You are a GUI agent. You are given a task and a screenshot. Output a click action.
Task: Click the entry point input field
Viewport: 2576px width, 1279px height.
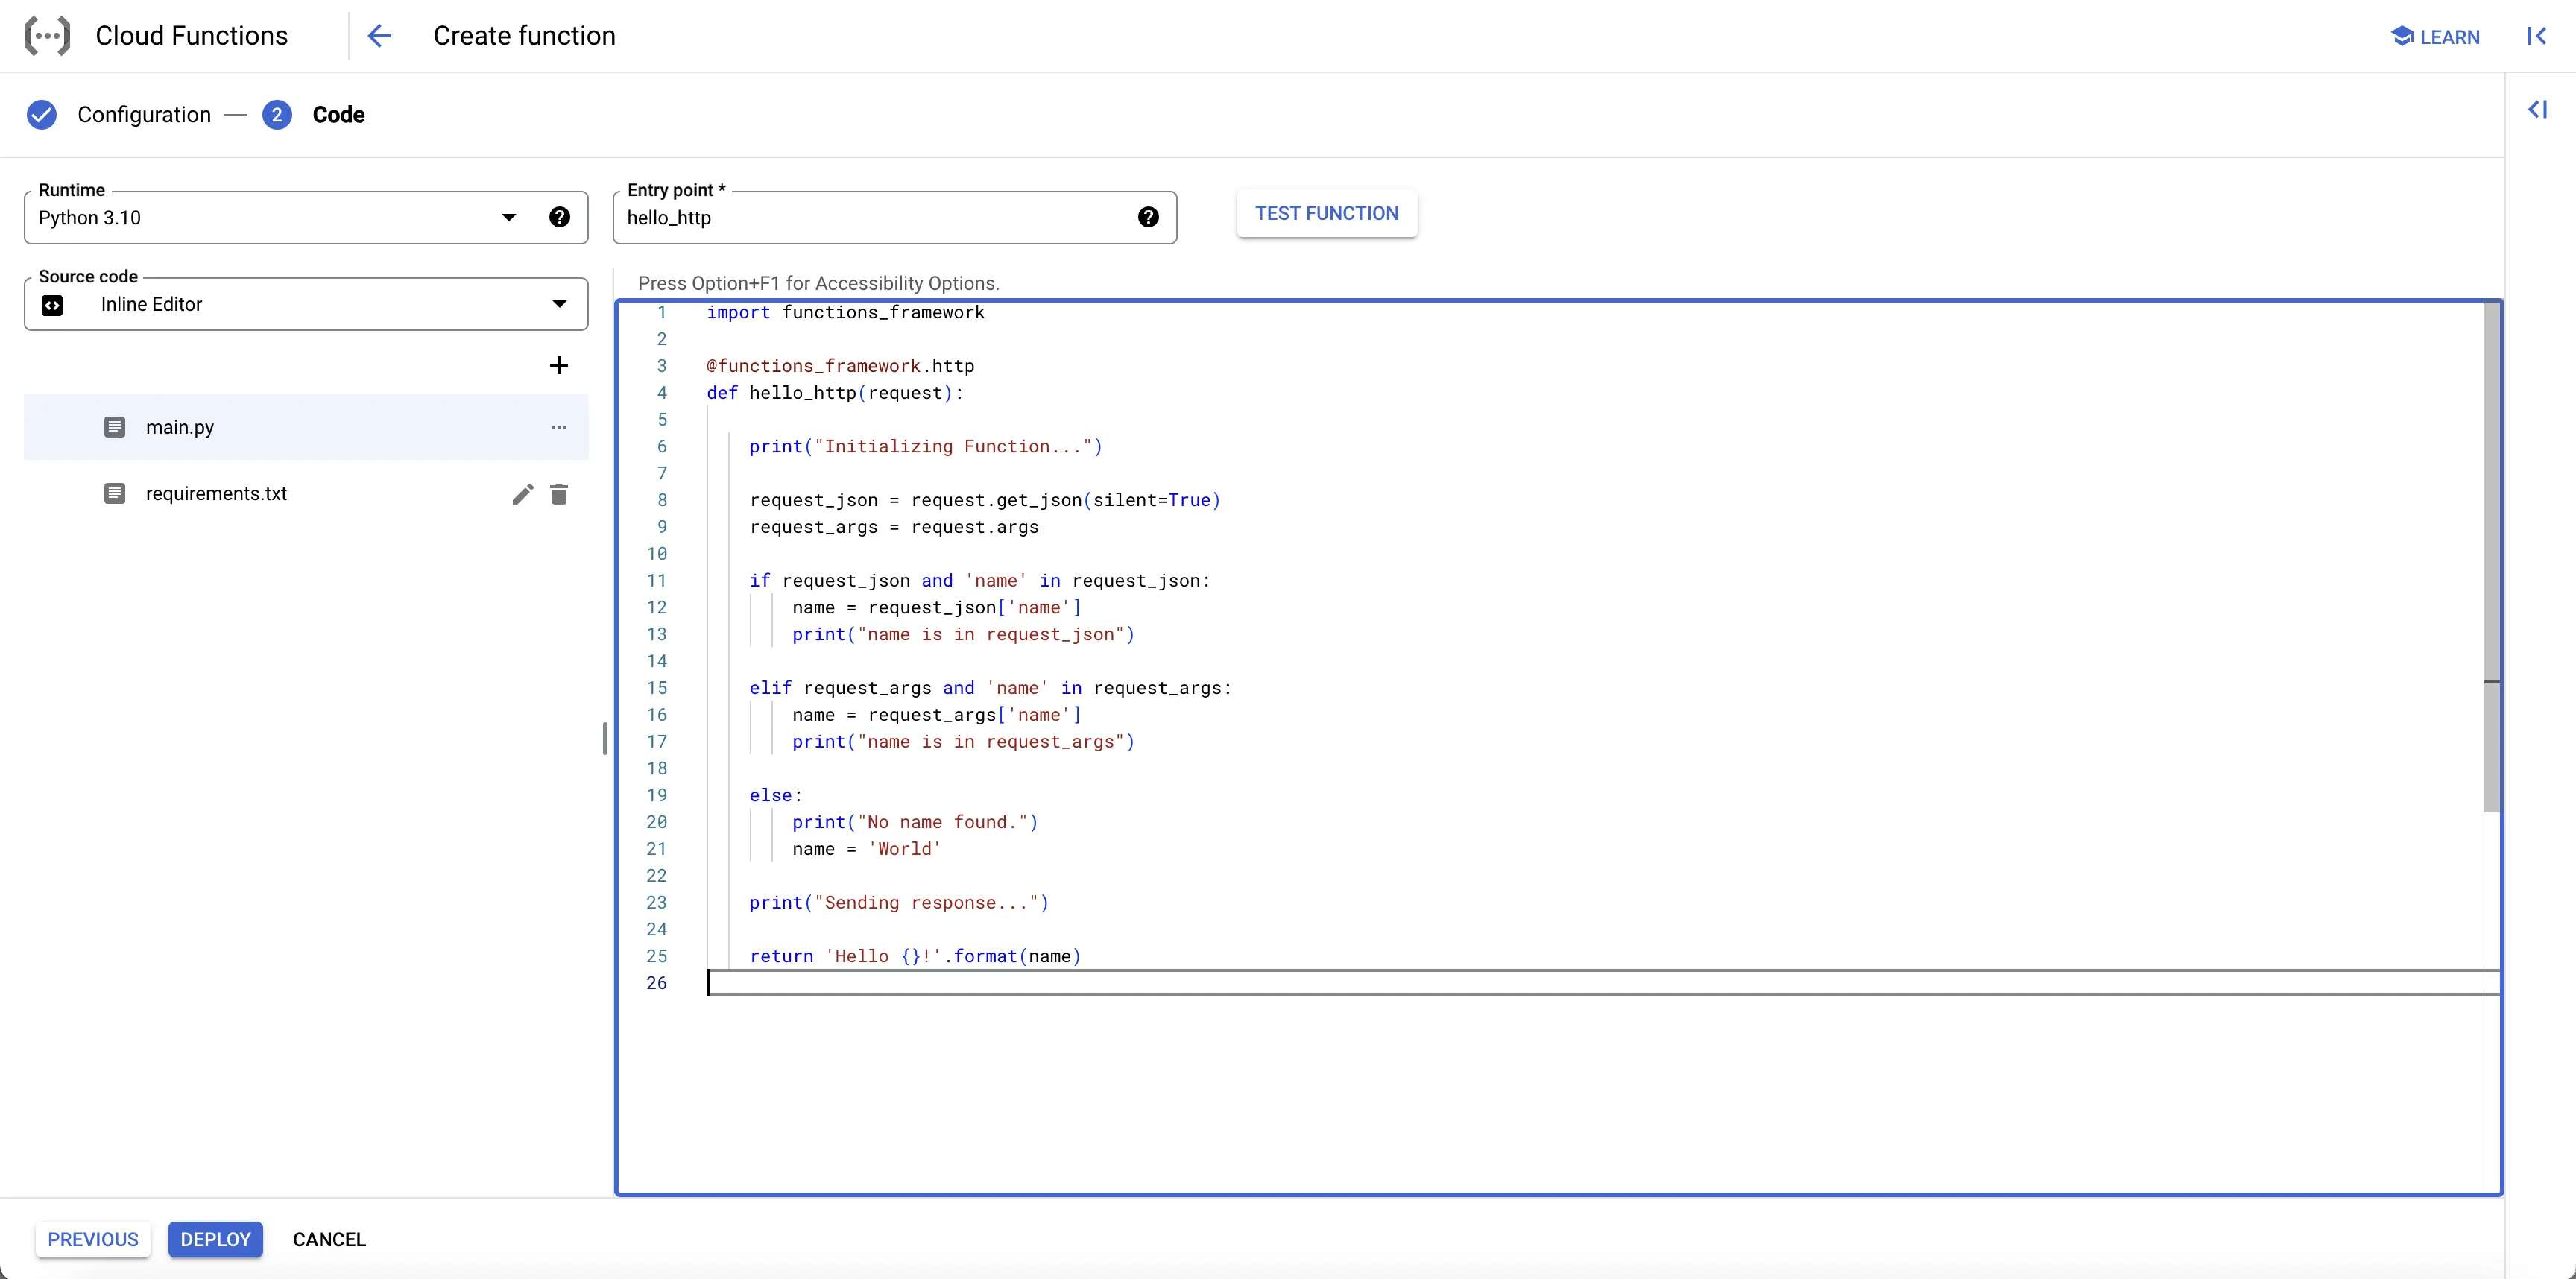pos(885,217)
